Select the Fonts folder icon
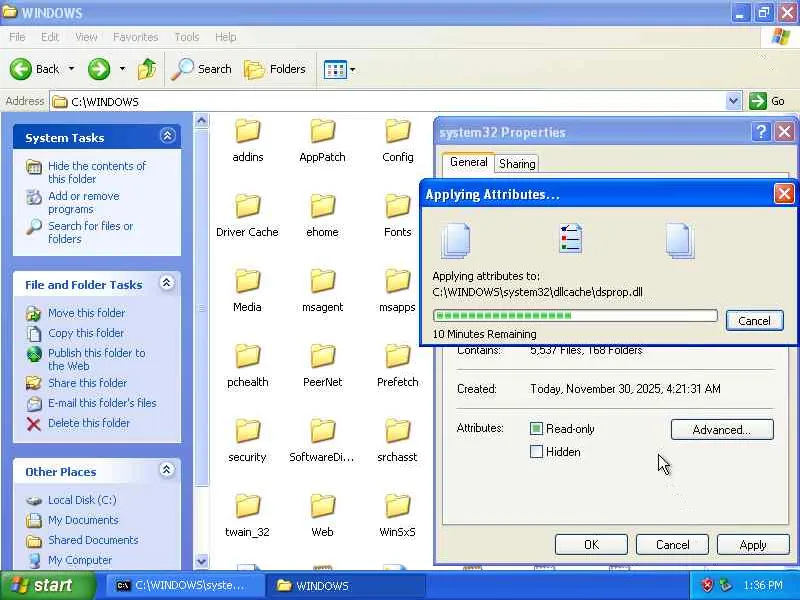The width and height of the screenshot is (800, 600). 397,207
